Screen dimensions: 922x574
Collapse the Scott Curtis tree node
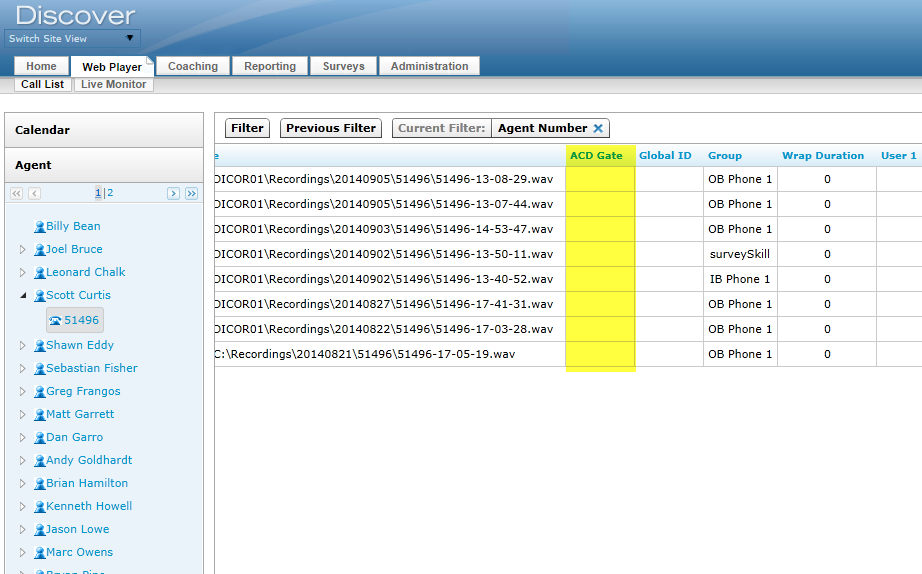[x=23, y=296]
